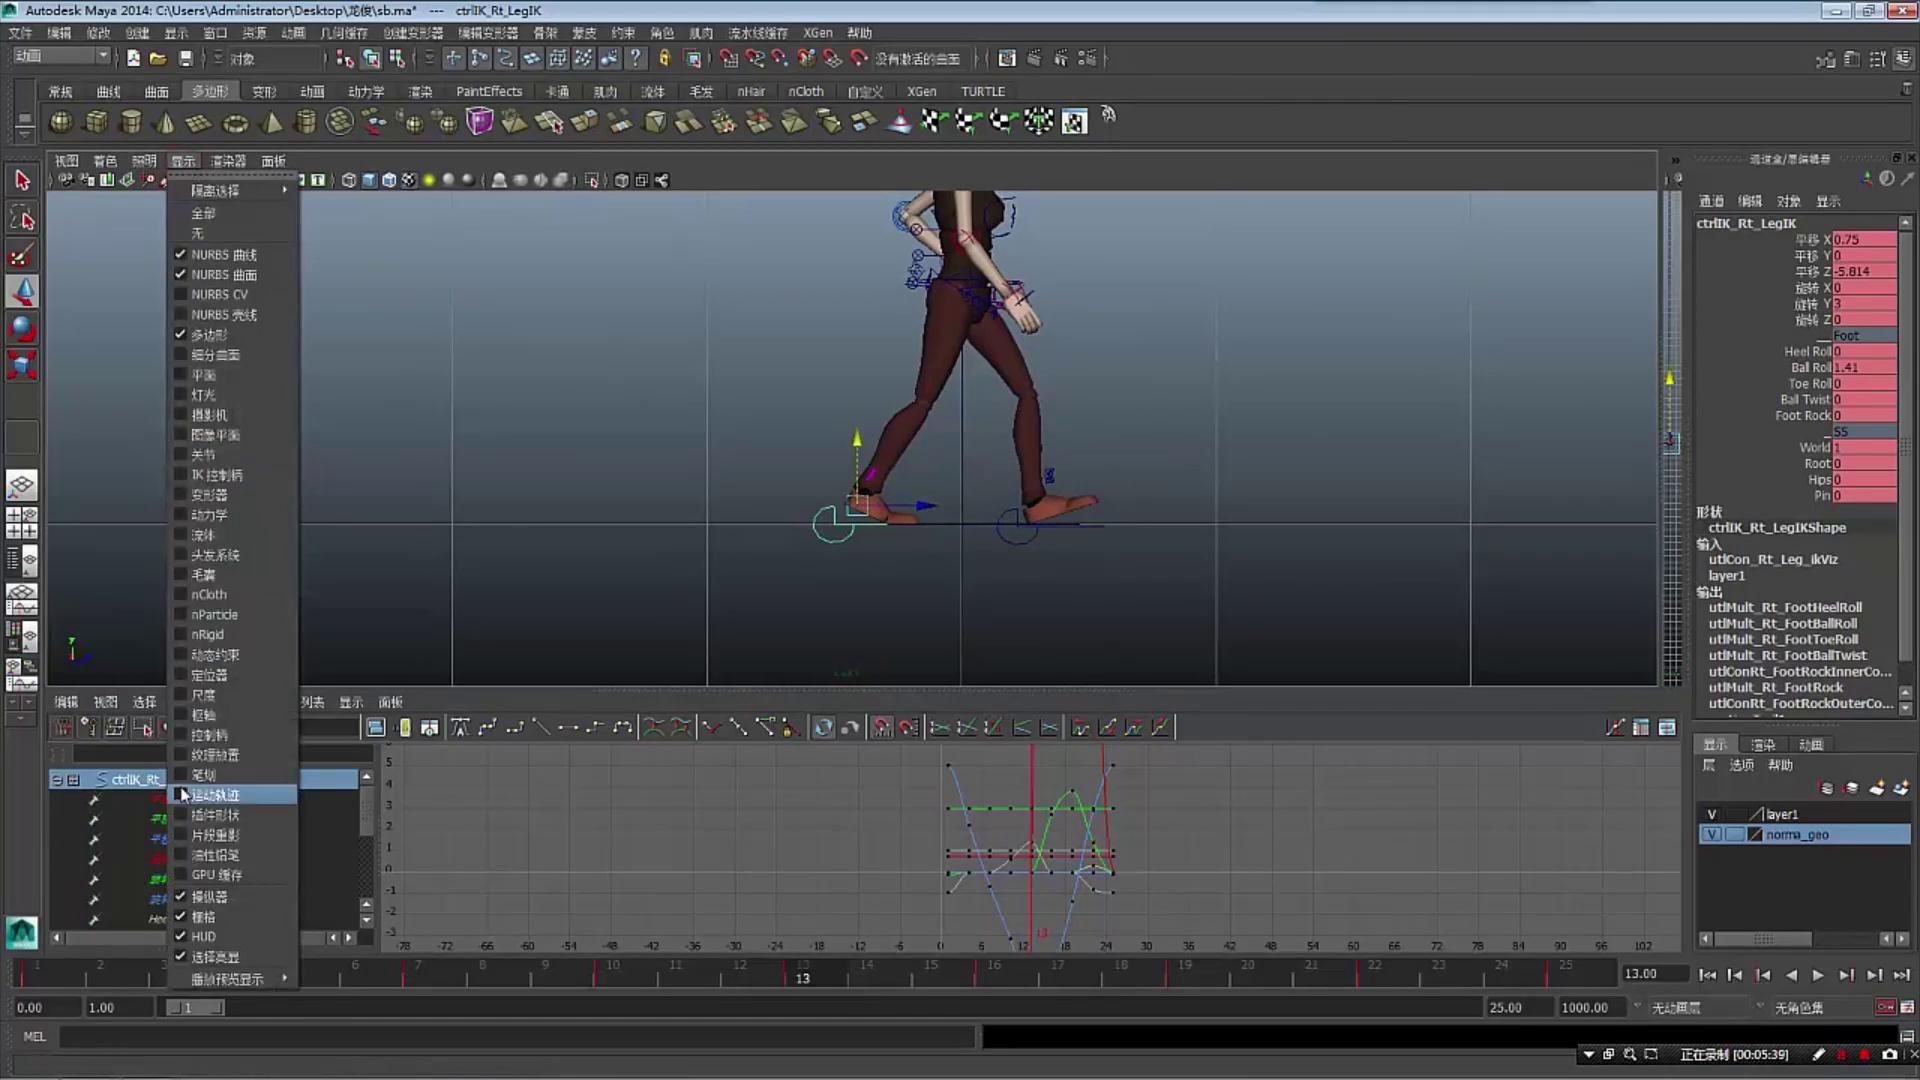Screen dimensions: 1920x1080
Task: Switch to the 动画 shelf tab
Action: tap(312, 91)
